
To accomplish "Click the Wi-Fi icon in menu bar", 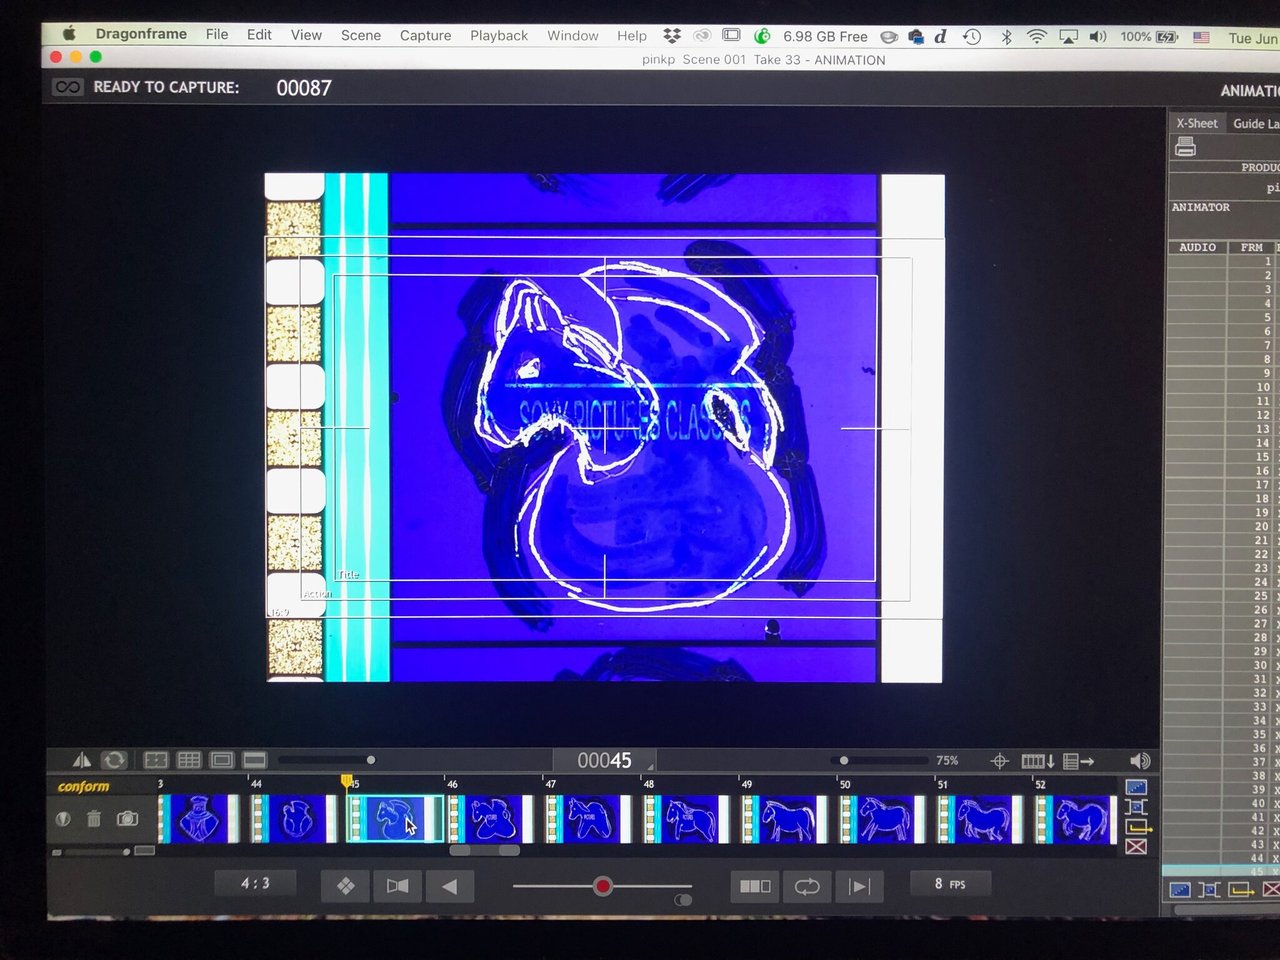I will 1037,36.
